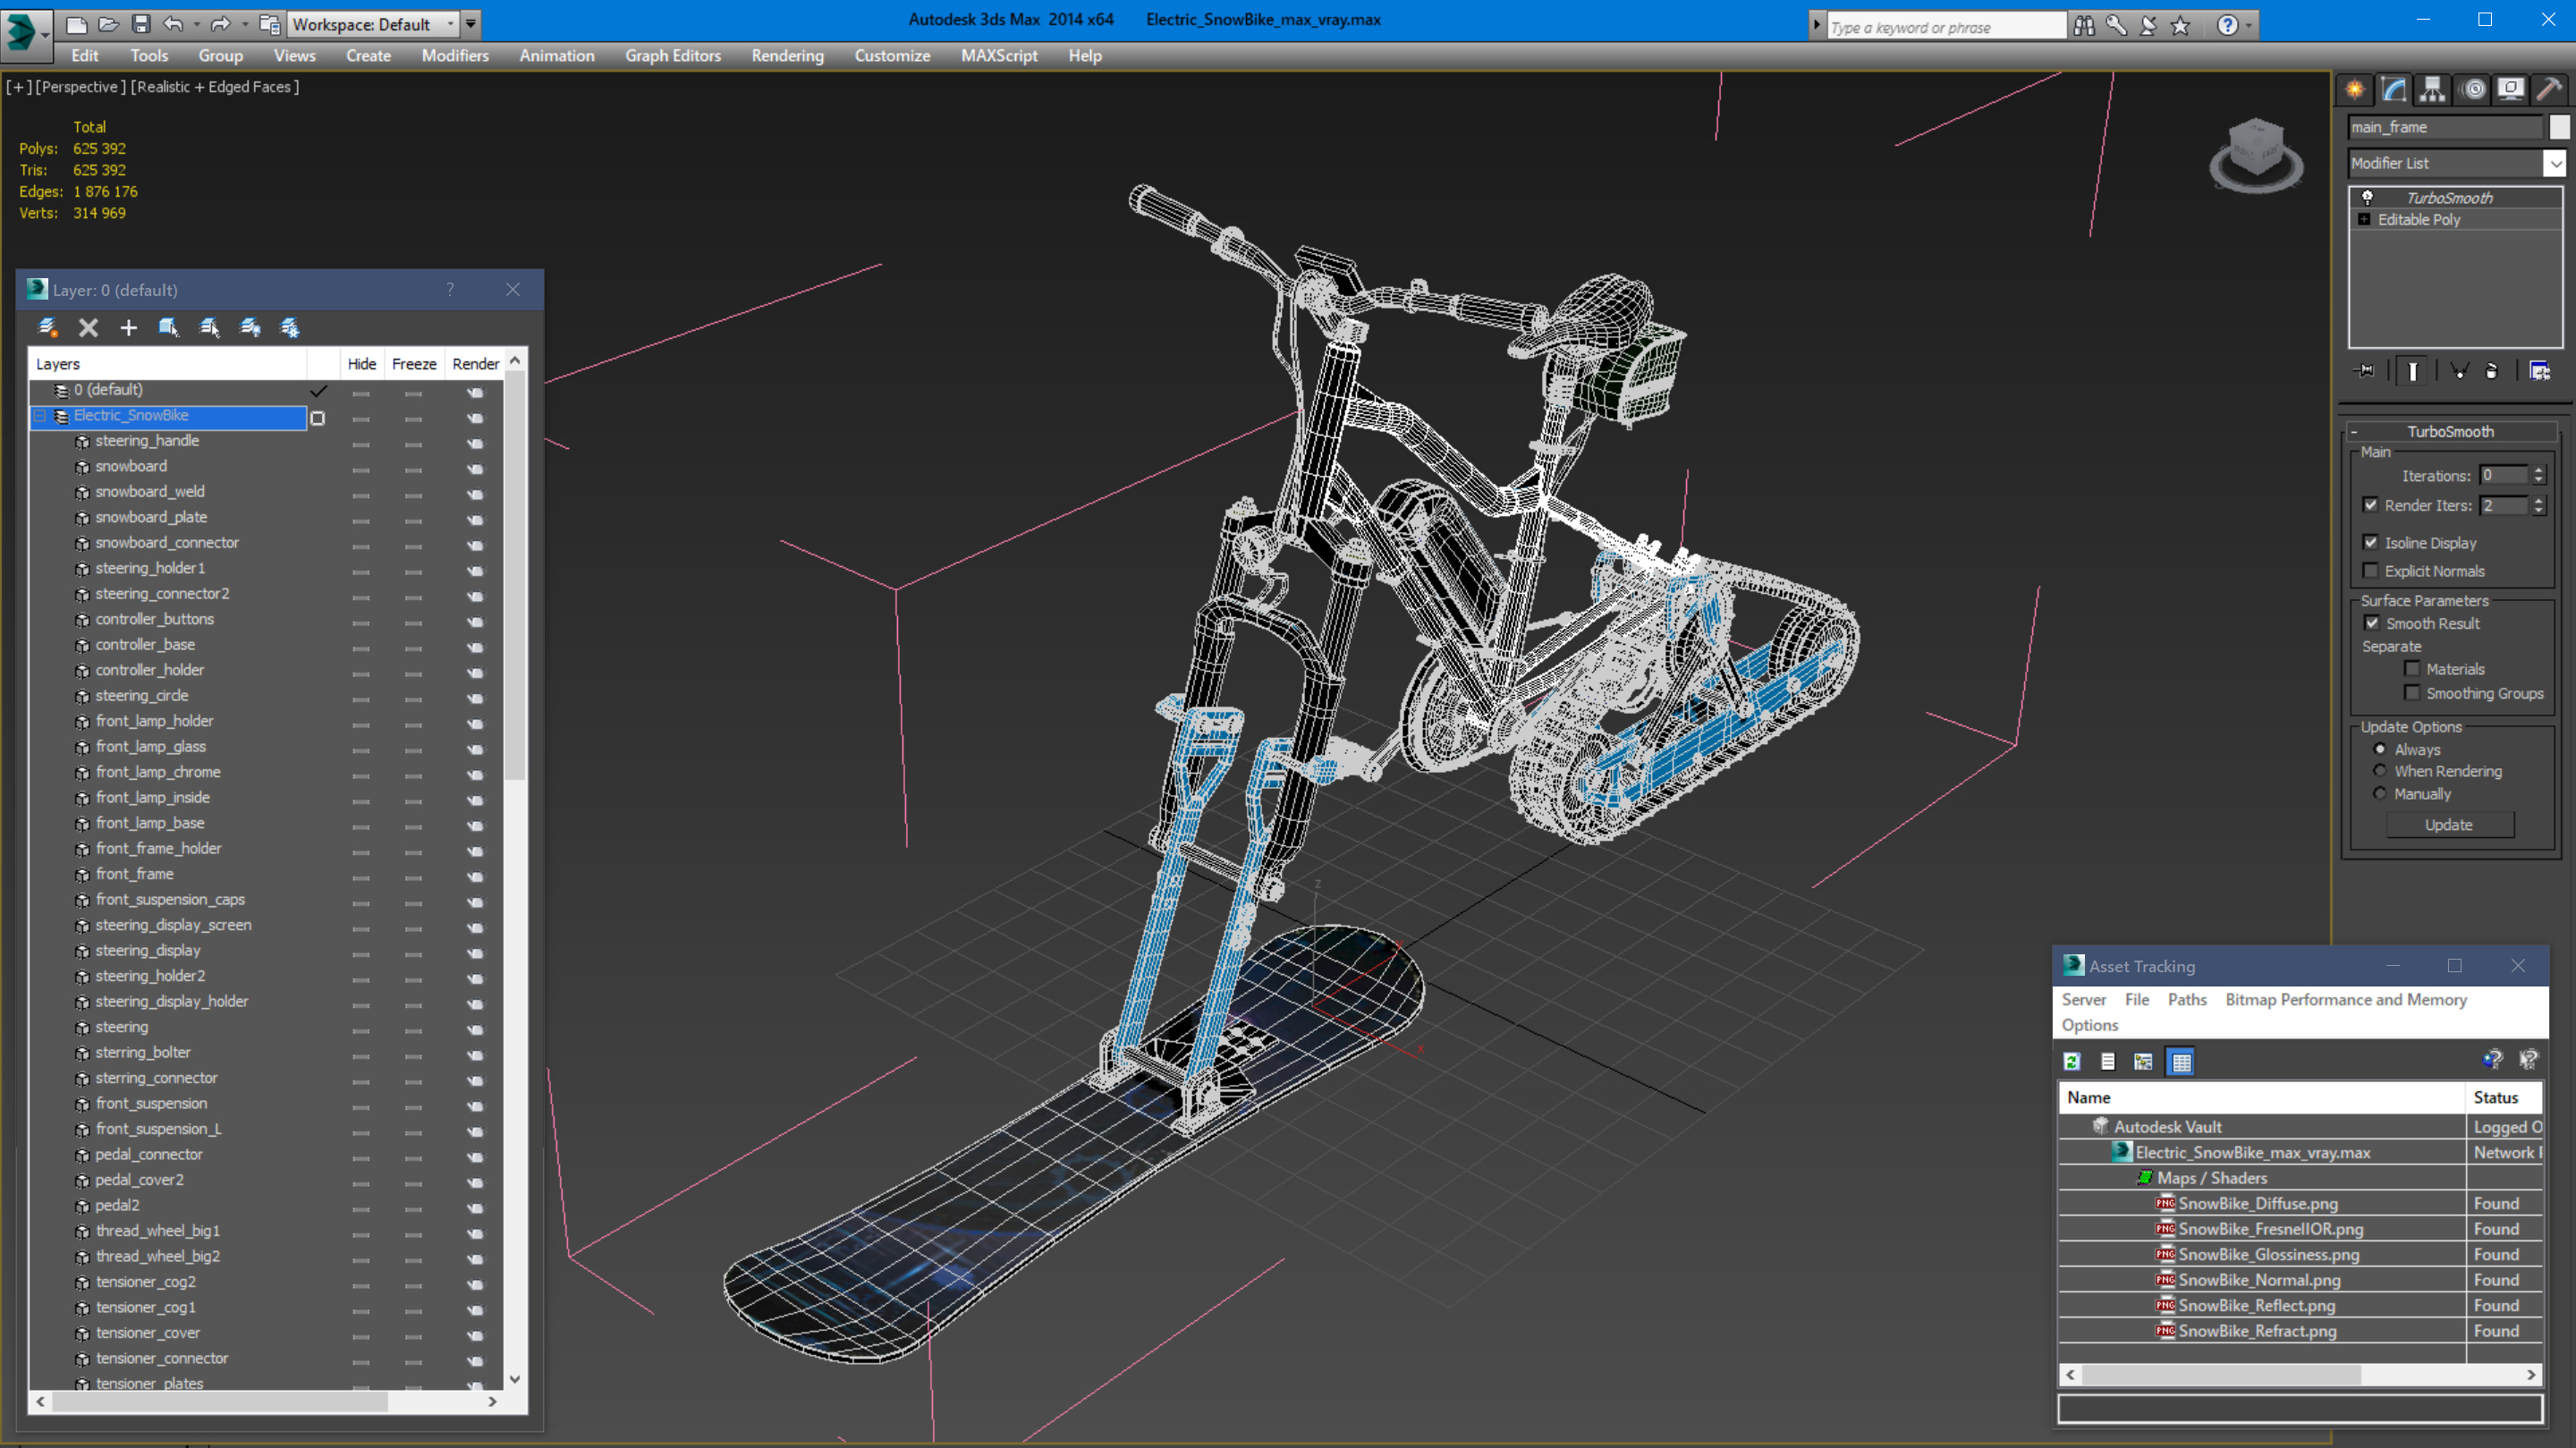This screenshot has height=1448, width=2576.
Task: Select the Manually update option
Action: [x=2380, y=793]
